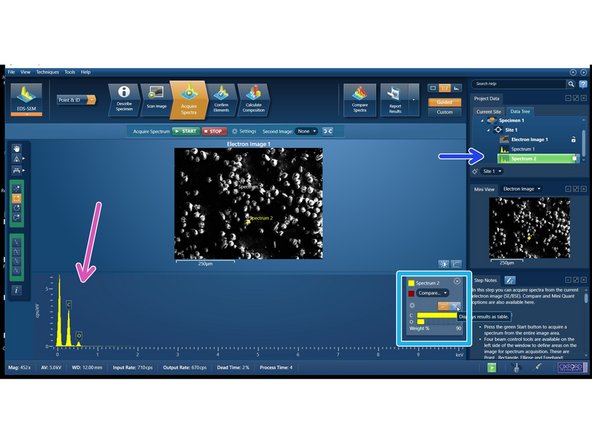Select the Ellipse acquisition tool
Image resolution: width=592 pixels, height=444 pixels.
17,208
